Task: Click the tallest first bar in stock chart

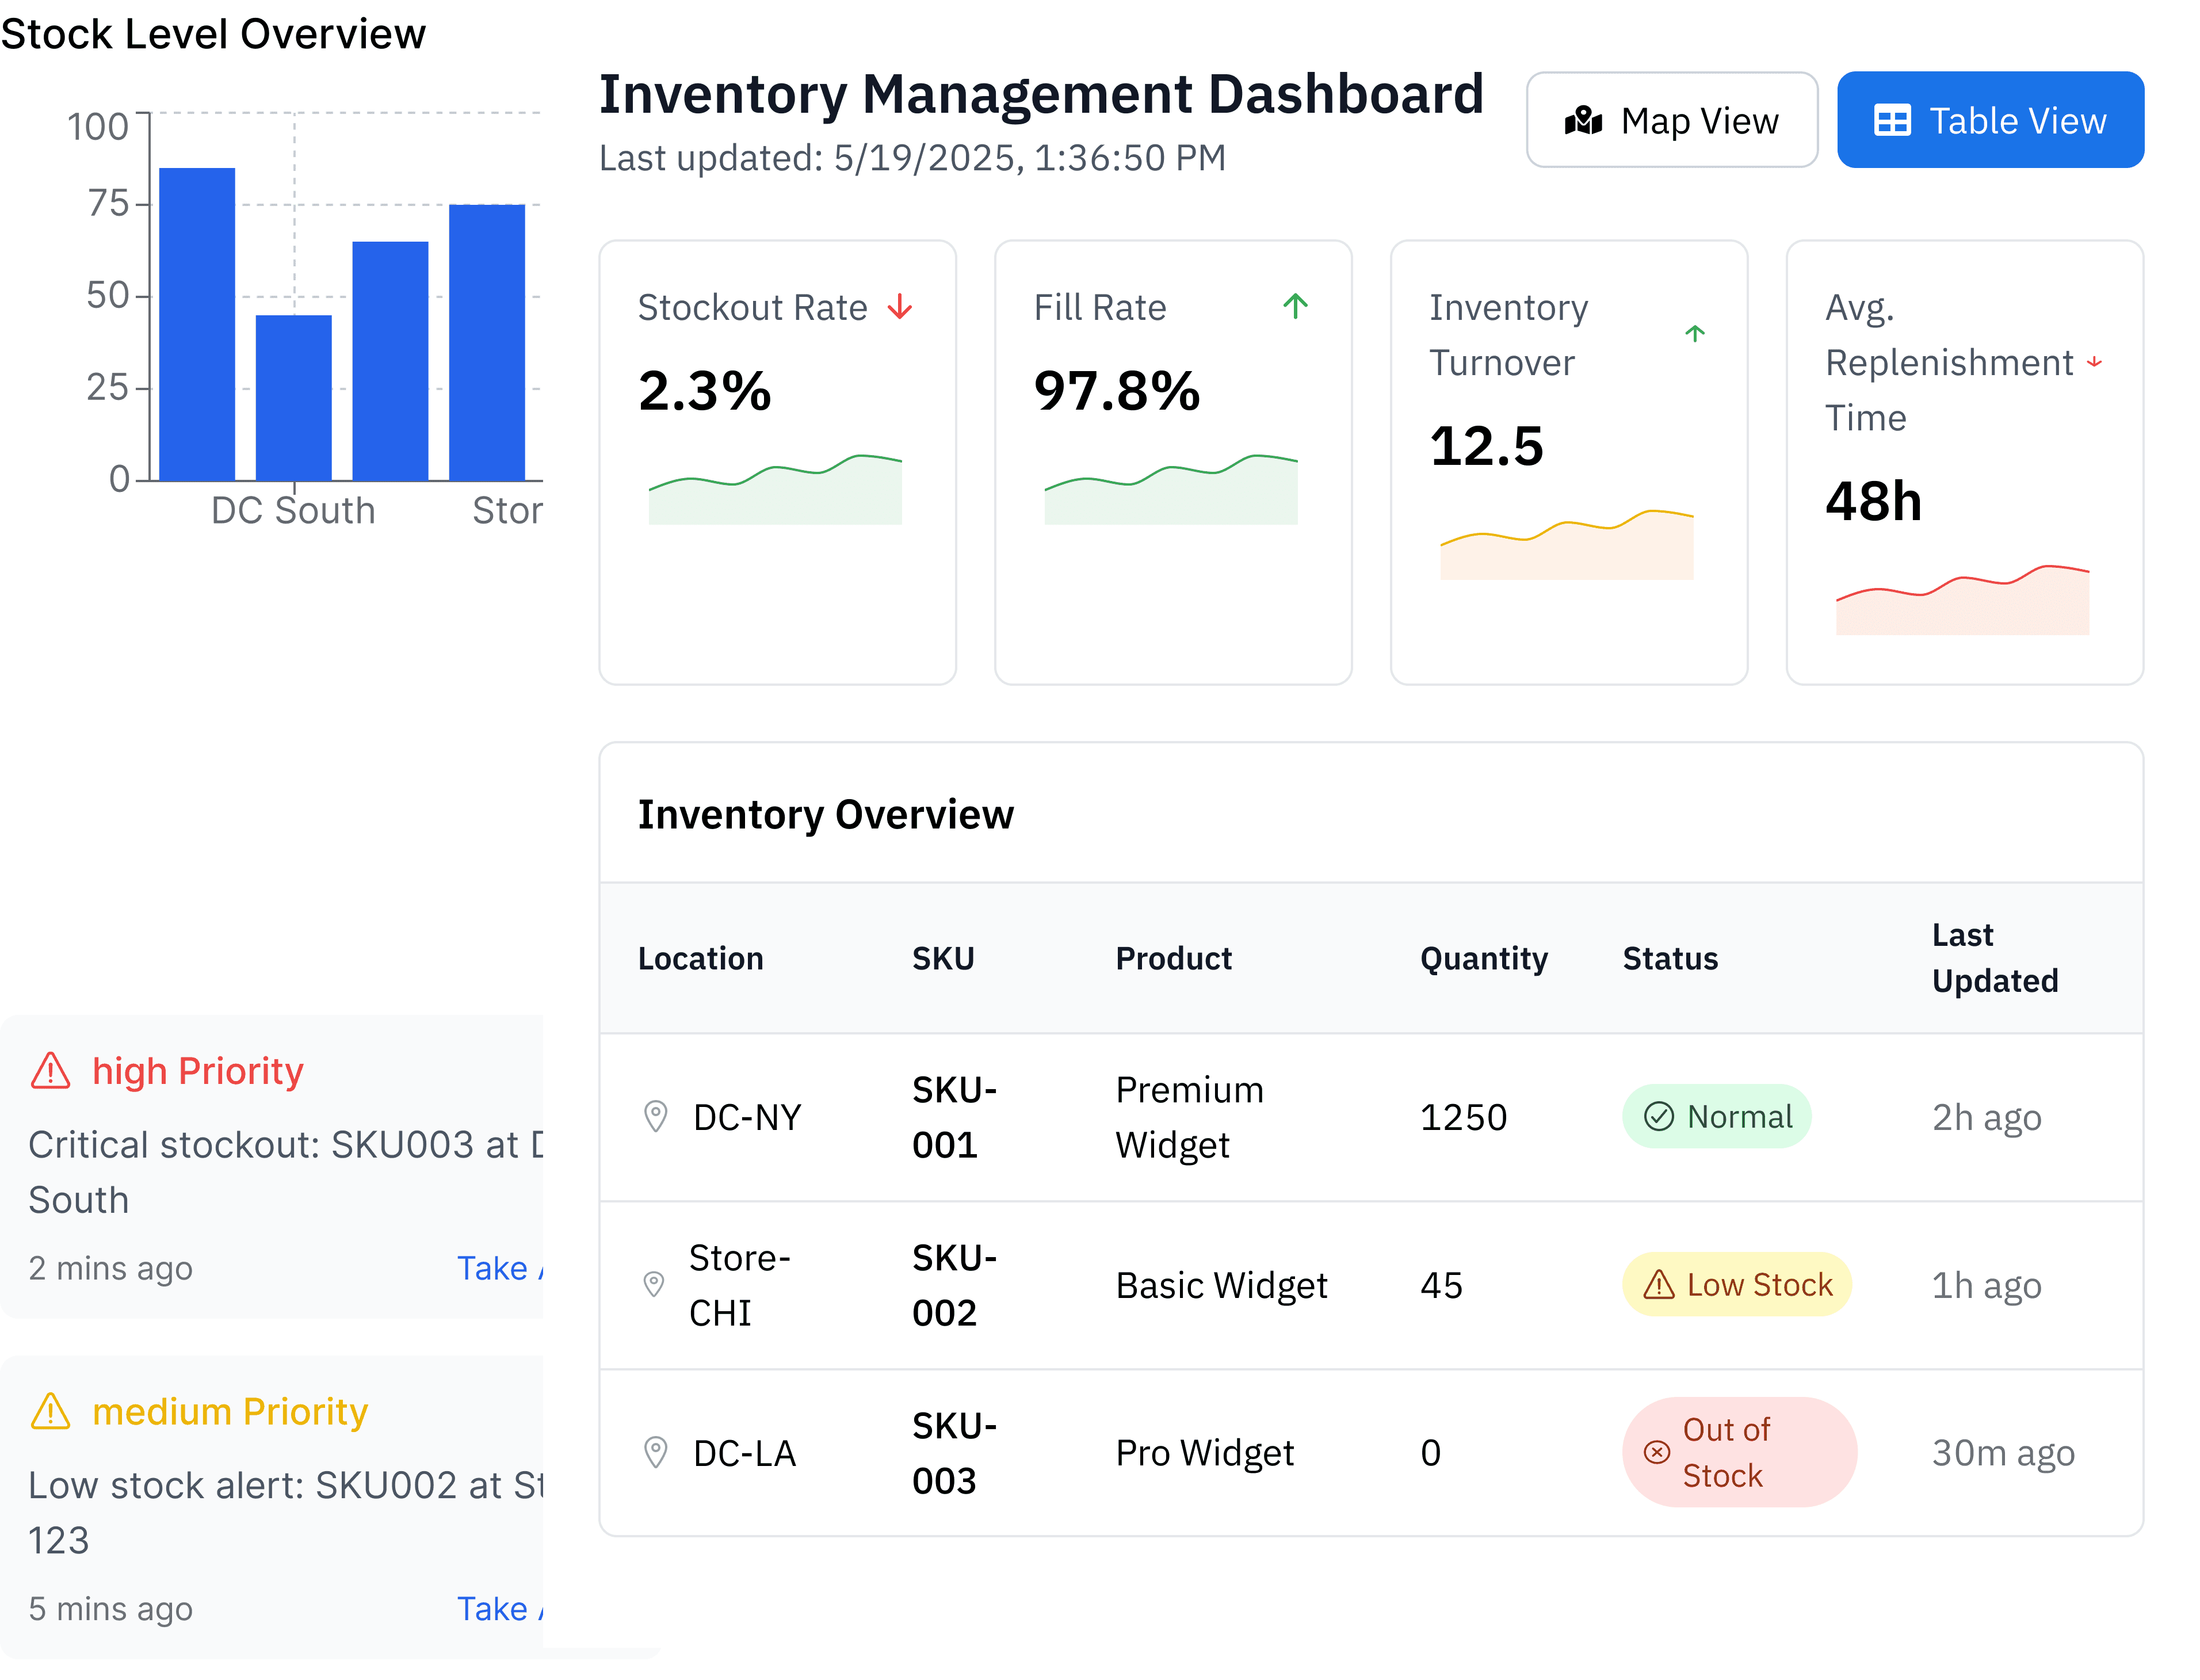Action: [197, 324]
